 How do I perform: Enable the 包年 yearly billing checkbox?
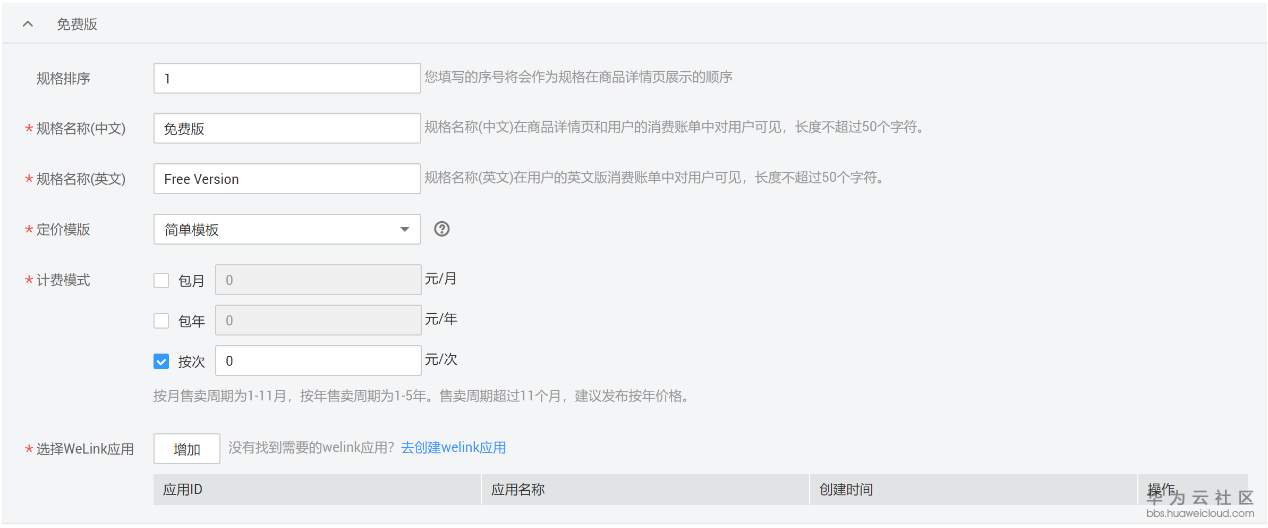coord(161,321)
